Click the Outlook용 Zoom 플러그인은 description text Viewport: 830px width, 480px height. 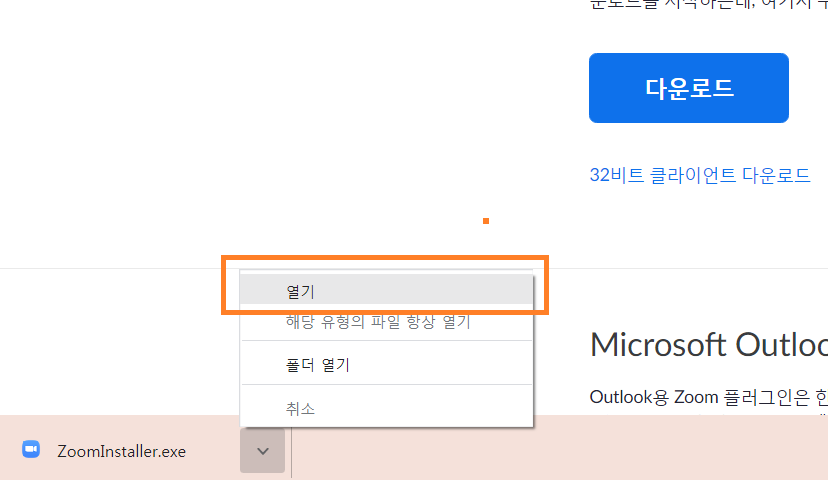click(x=709, y=397)
